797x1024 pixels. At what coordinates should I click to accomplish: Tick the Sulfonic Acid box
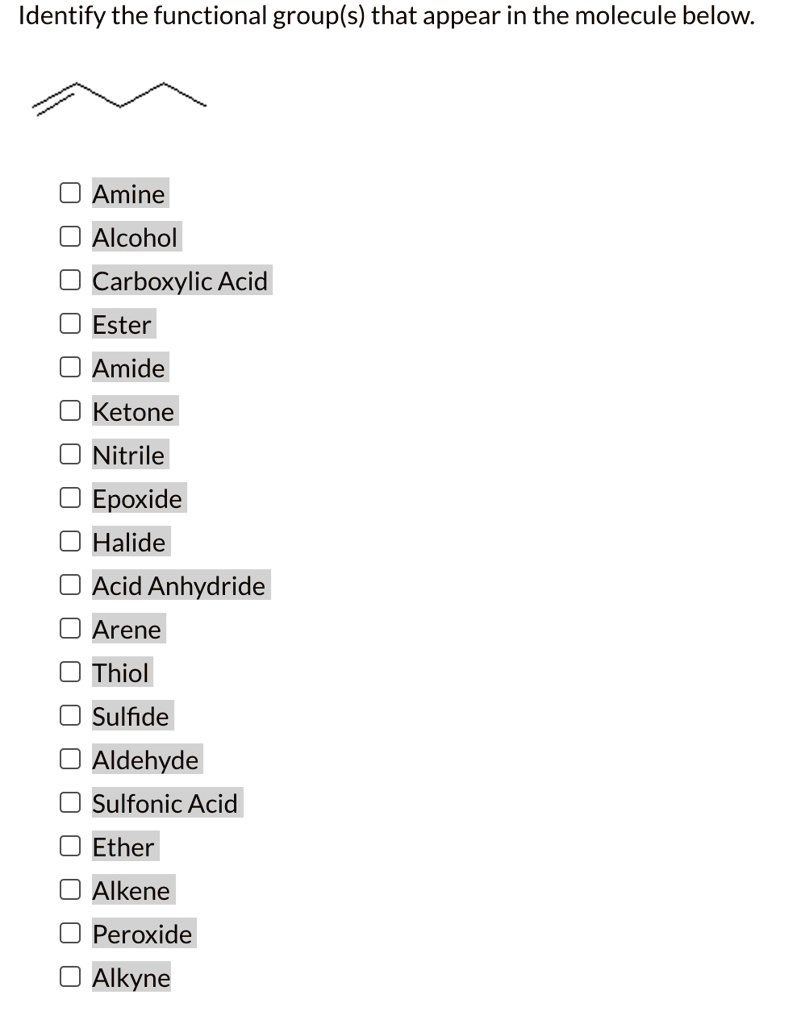tap(69, 804)
